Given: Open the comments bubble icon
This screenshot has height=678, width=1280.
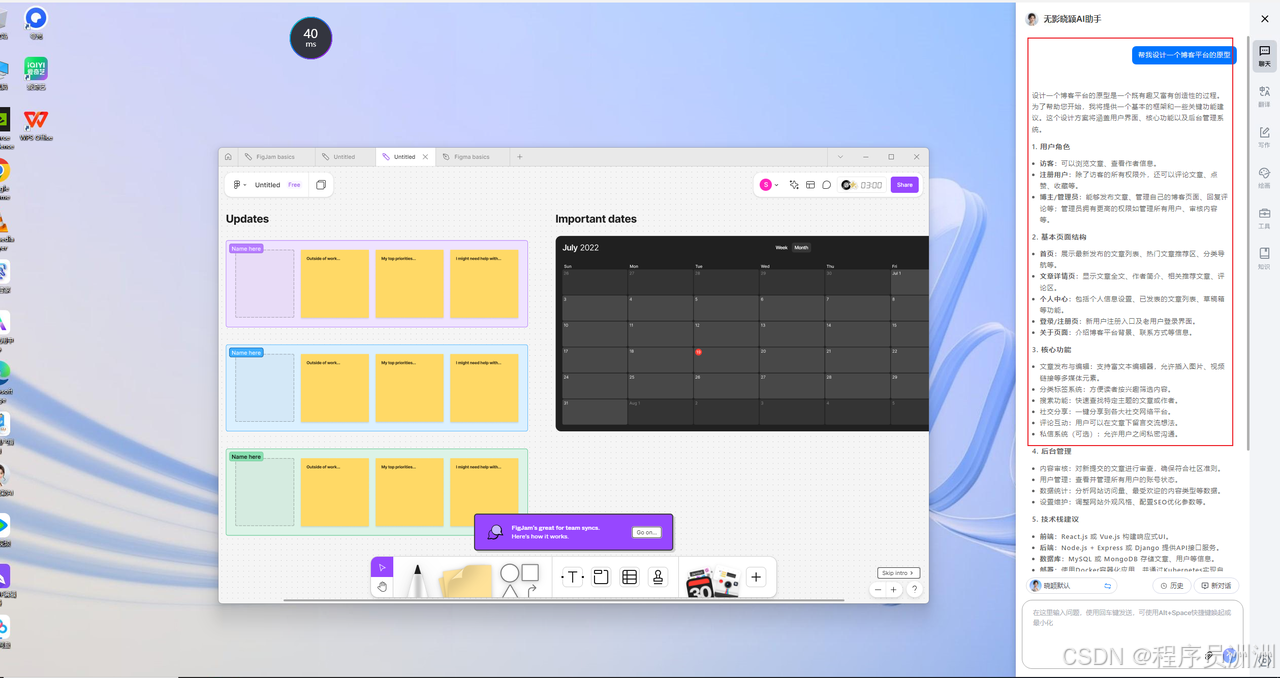Looking at the screenshot, I should click(827, 185).
